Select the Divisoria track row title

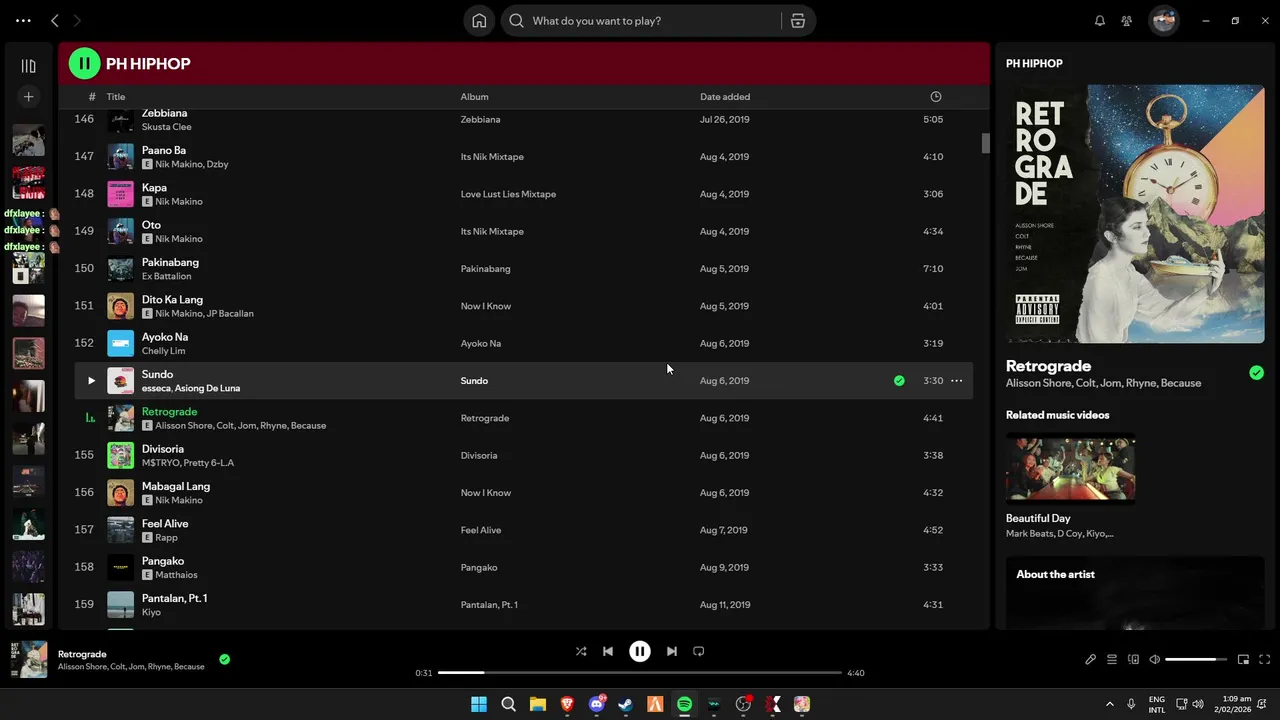(x=163, y=449)
